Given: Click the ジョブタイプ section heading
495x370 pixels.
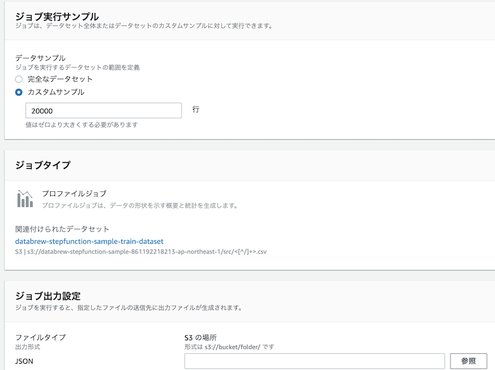Looking at the screenshot, I should [x=43, y=165].
